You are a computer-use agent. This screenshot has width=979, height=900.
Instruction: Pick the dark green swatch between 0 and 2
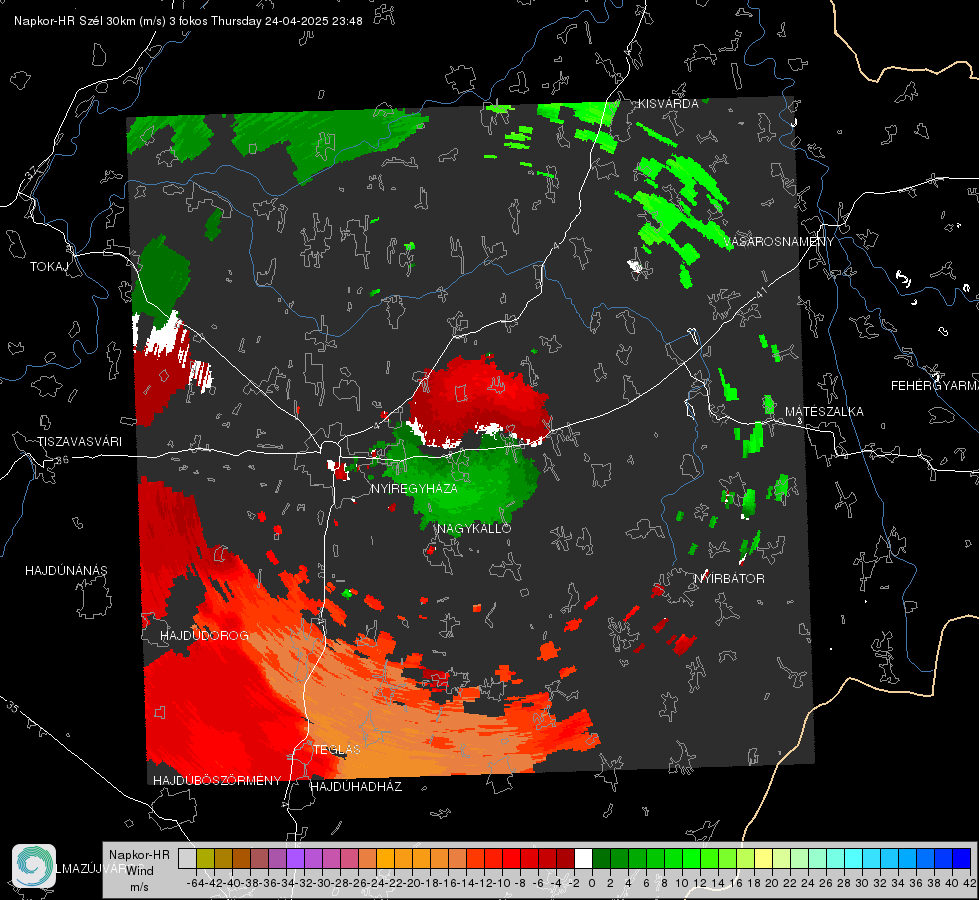(x=601, y=859)
